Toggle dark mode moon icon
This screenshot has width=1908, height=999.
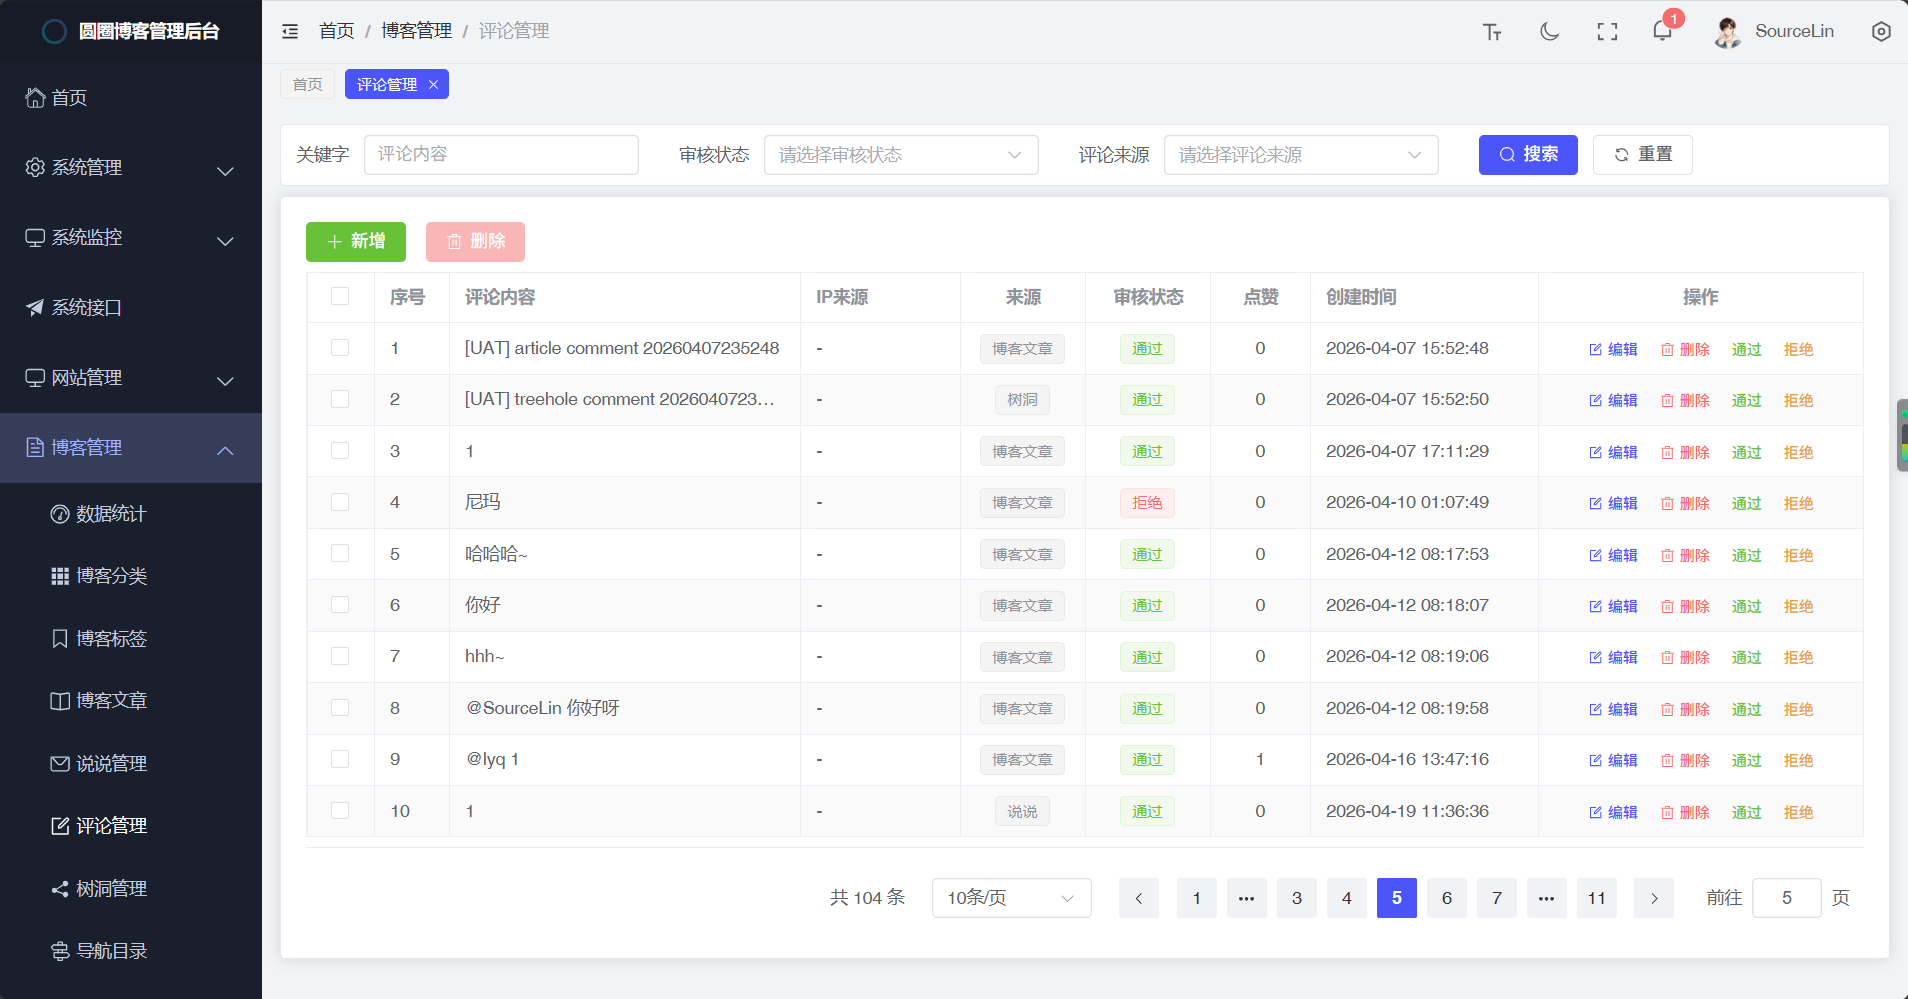pos(1549,32)
